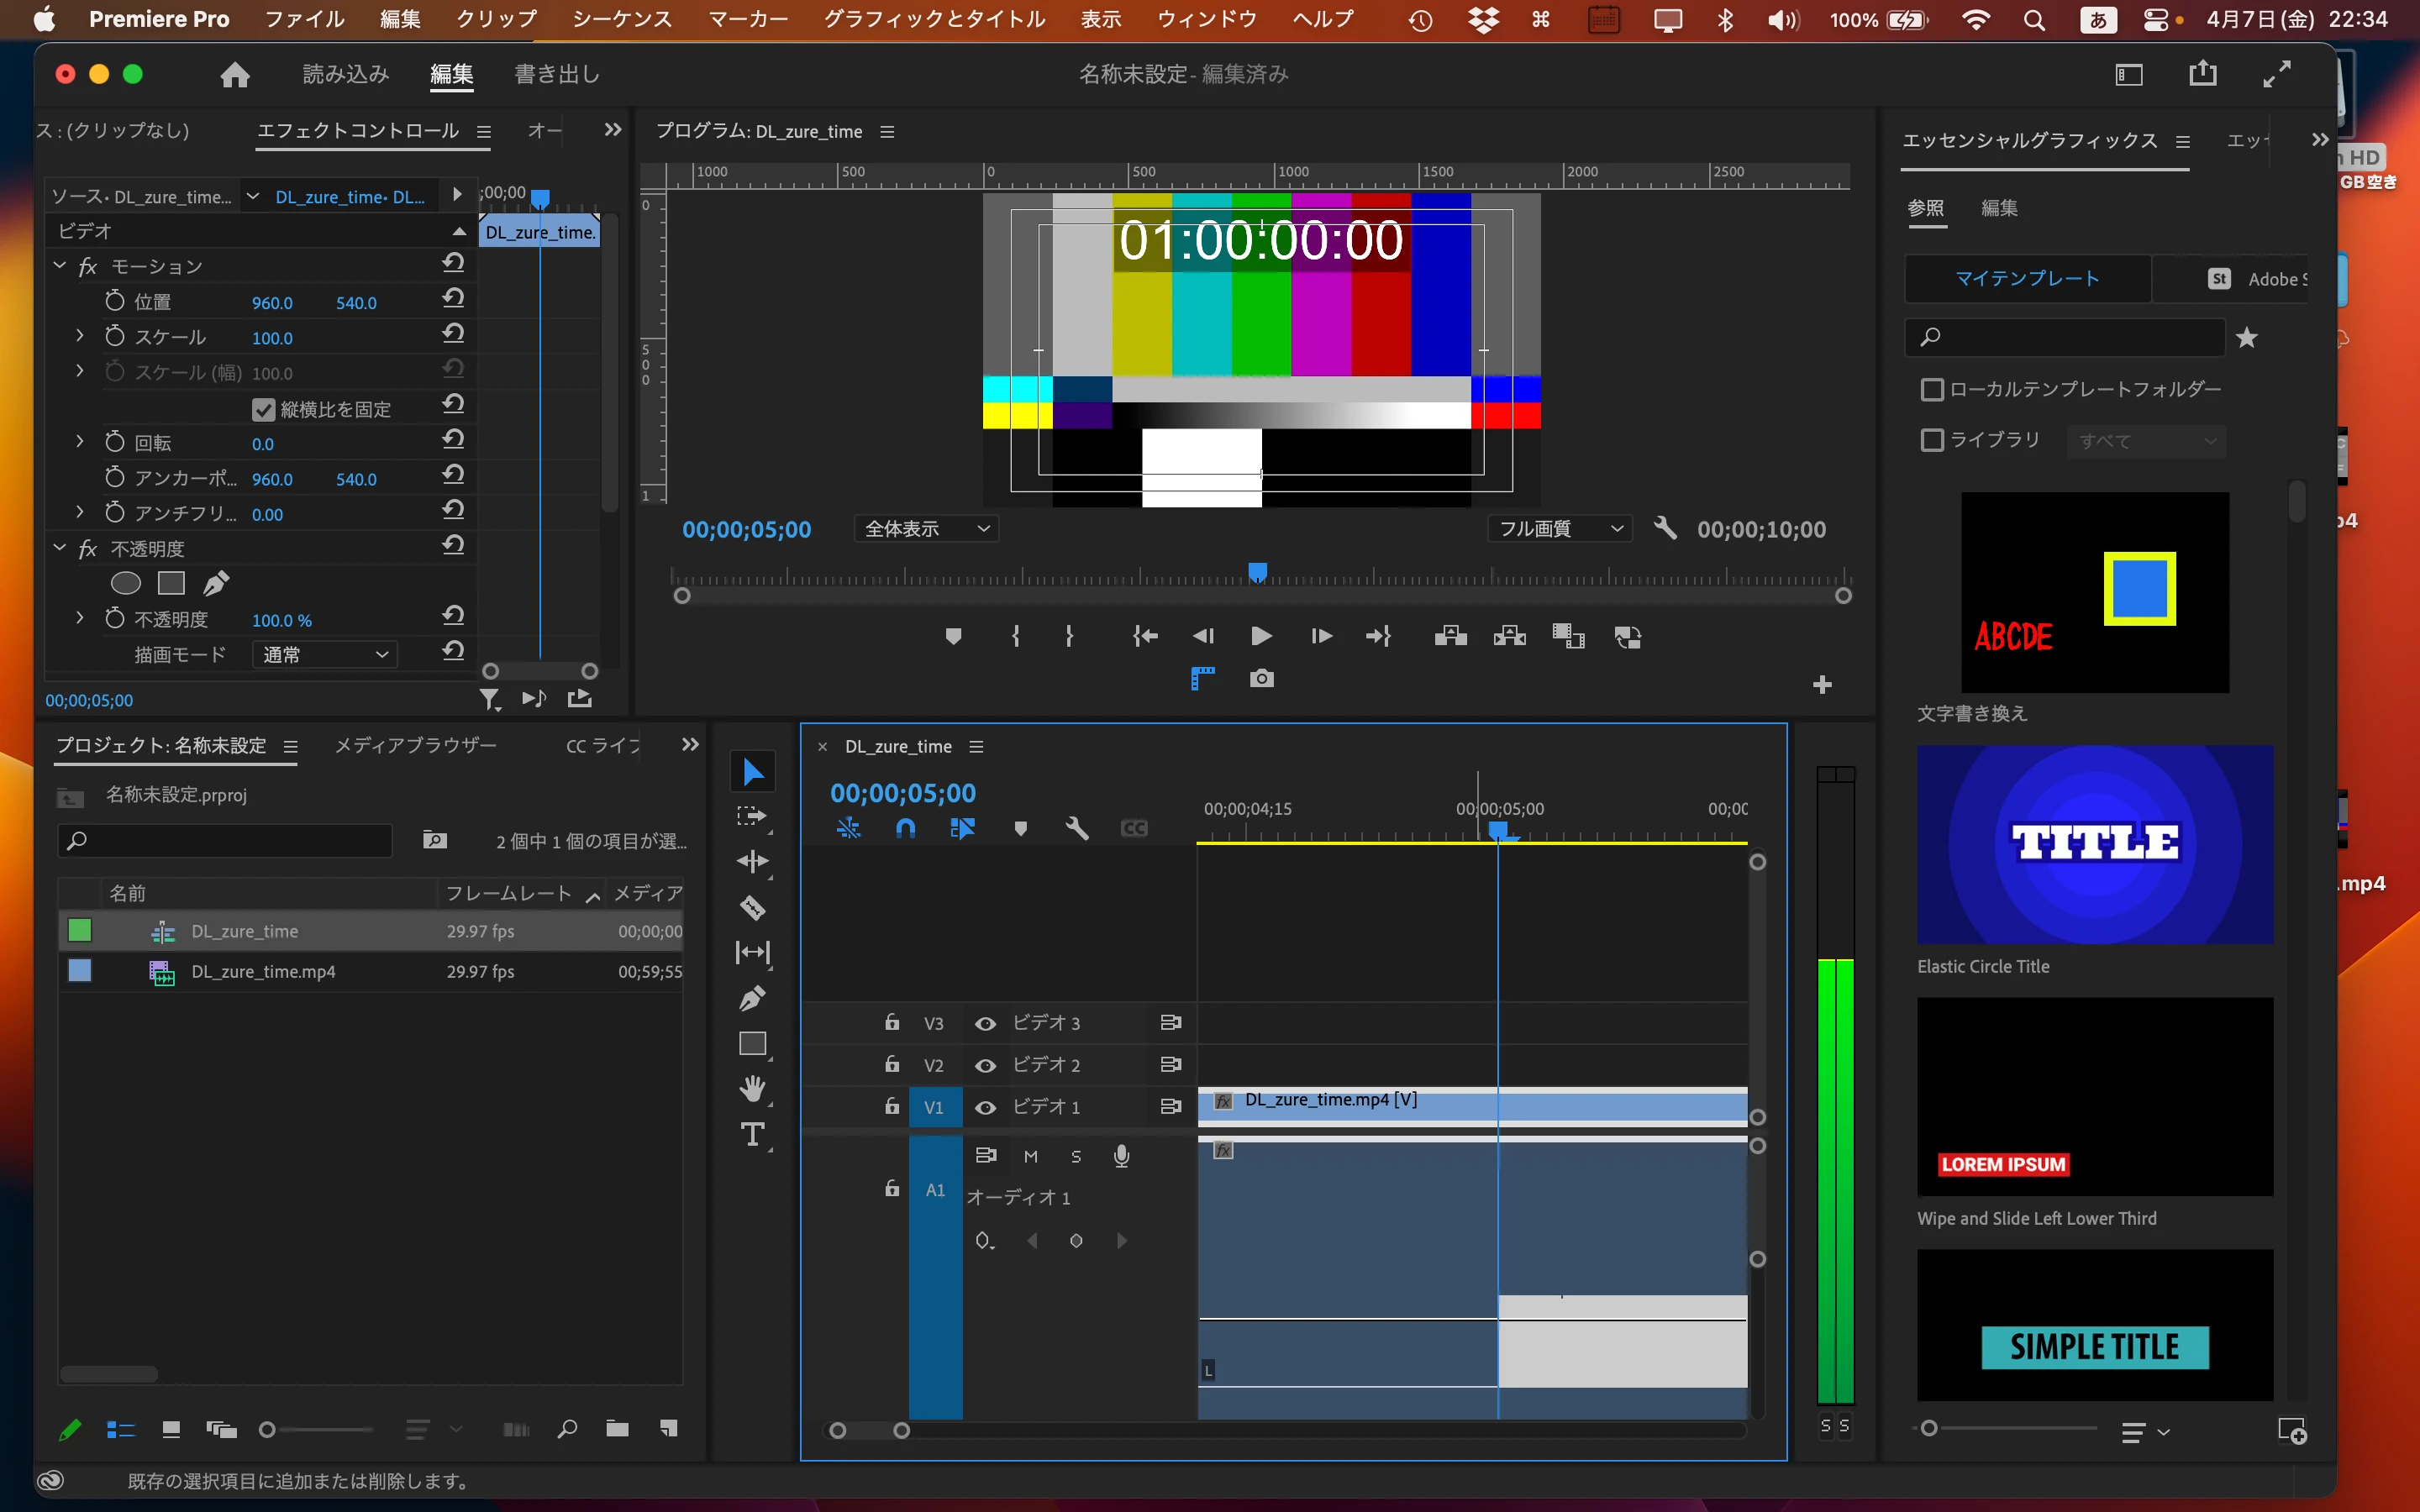This screenshot has height=1512, width=2420.
Task: Expand the スケール property
Action: pos(80,336)
